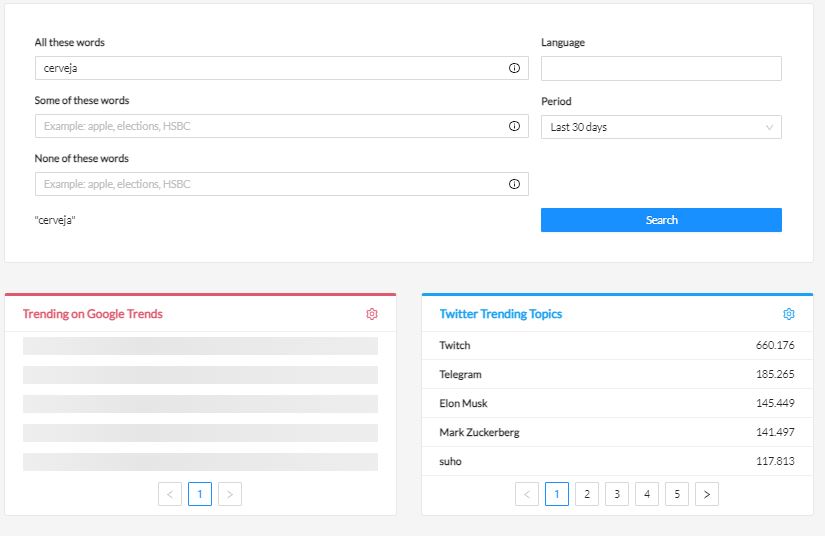825x536 pixels.
Task: Select page 3 in Twitter pagination
Action: pyautogui.click(x=617, y=494)
